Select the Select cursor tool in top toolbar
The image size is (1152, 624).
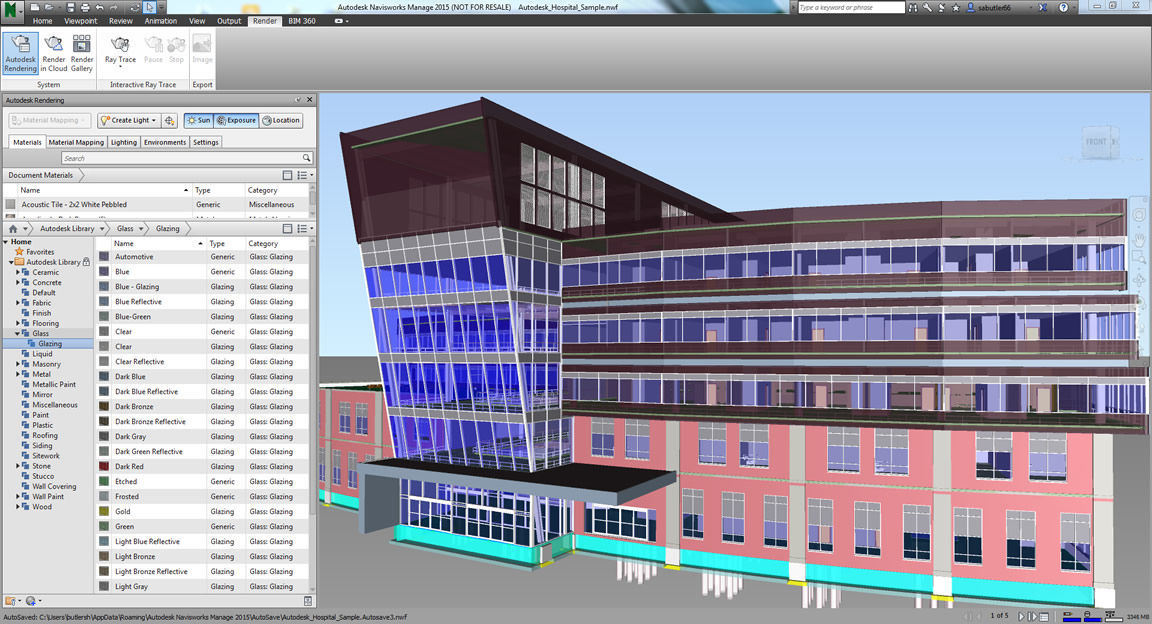coord(149,7)
